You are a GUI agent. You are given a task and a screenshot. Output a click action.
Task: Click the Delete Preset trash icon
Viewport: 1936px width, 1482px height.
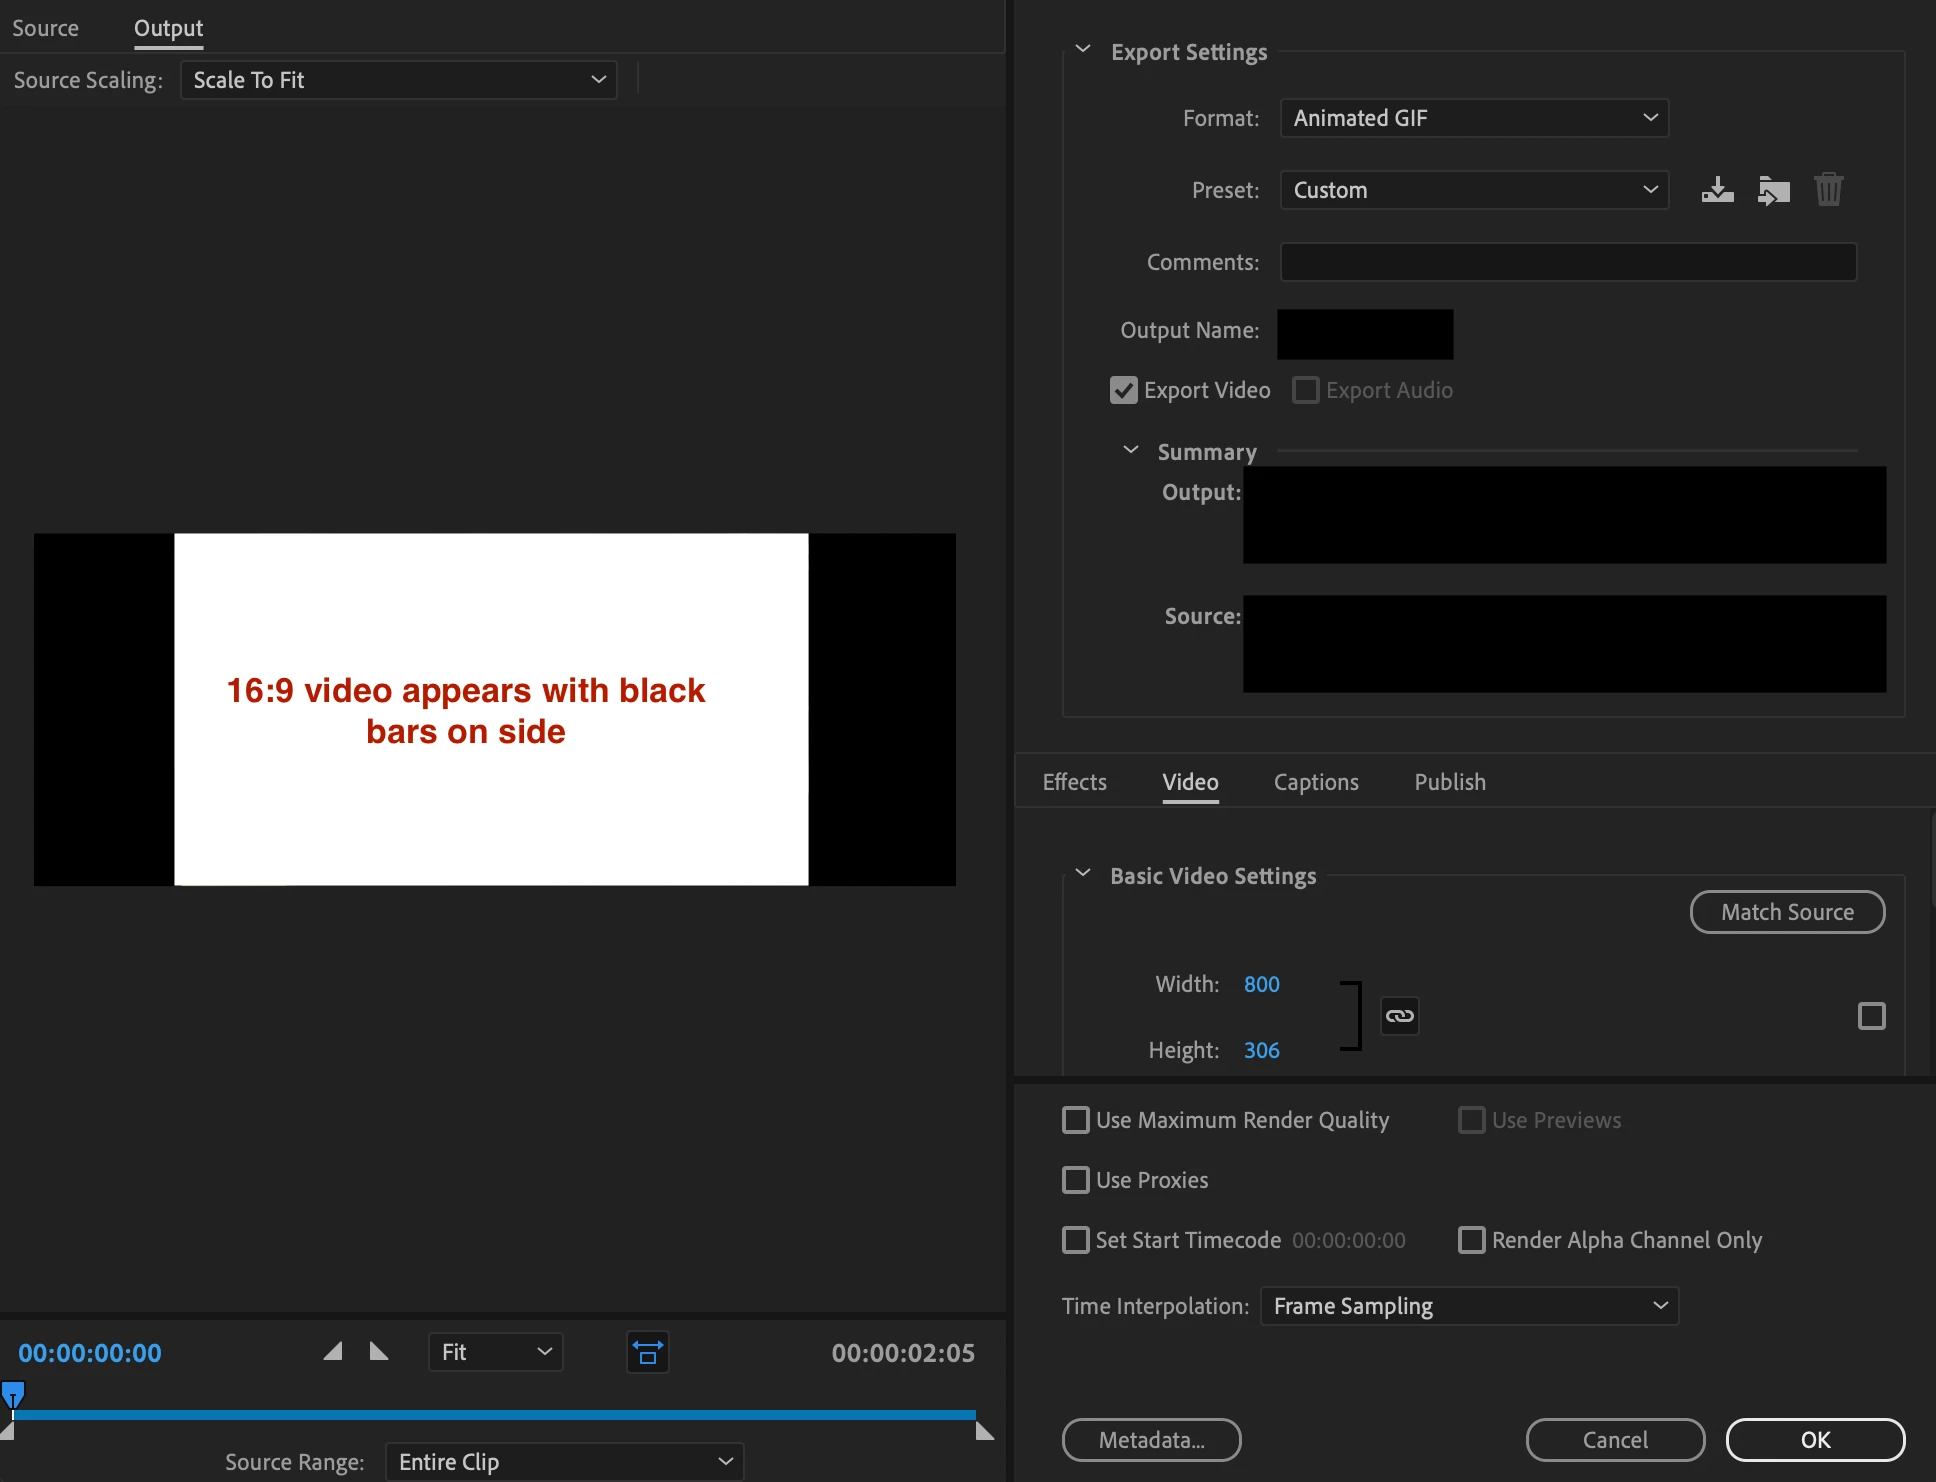[1828, 190]
